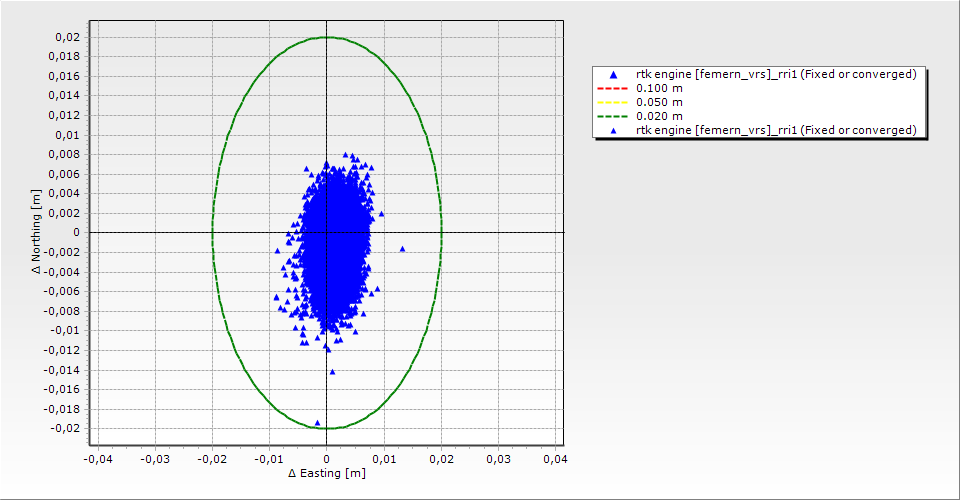Select the isolated outlier point right of the cluster
This screenshot has width=960, height=500.
point(403,249)
